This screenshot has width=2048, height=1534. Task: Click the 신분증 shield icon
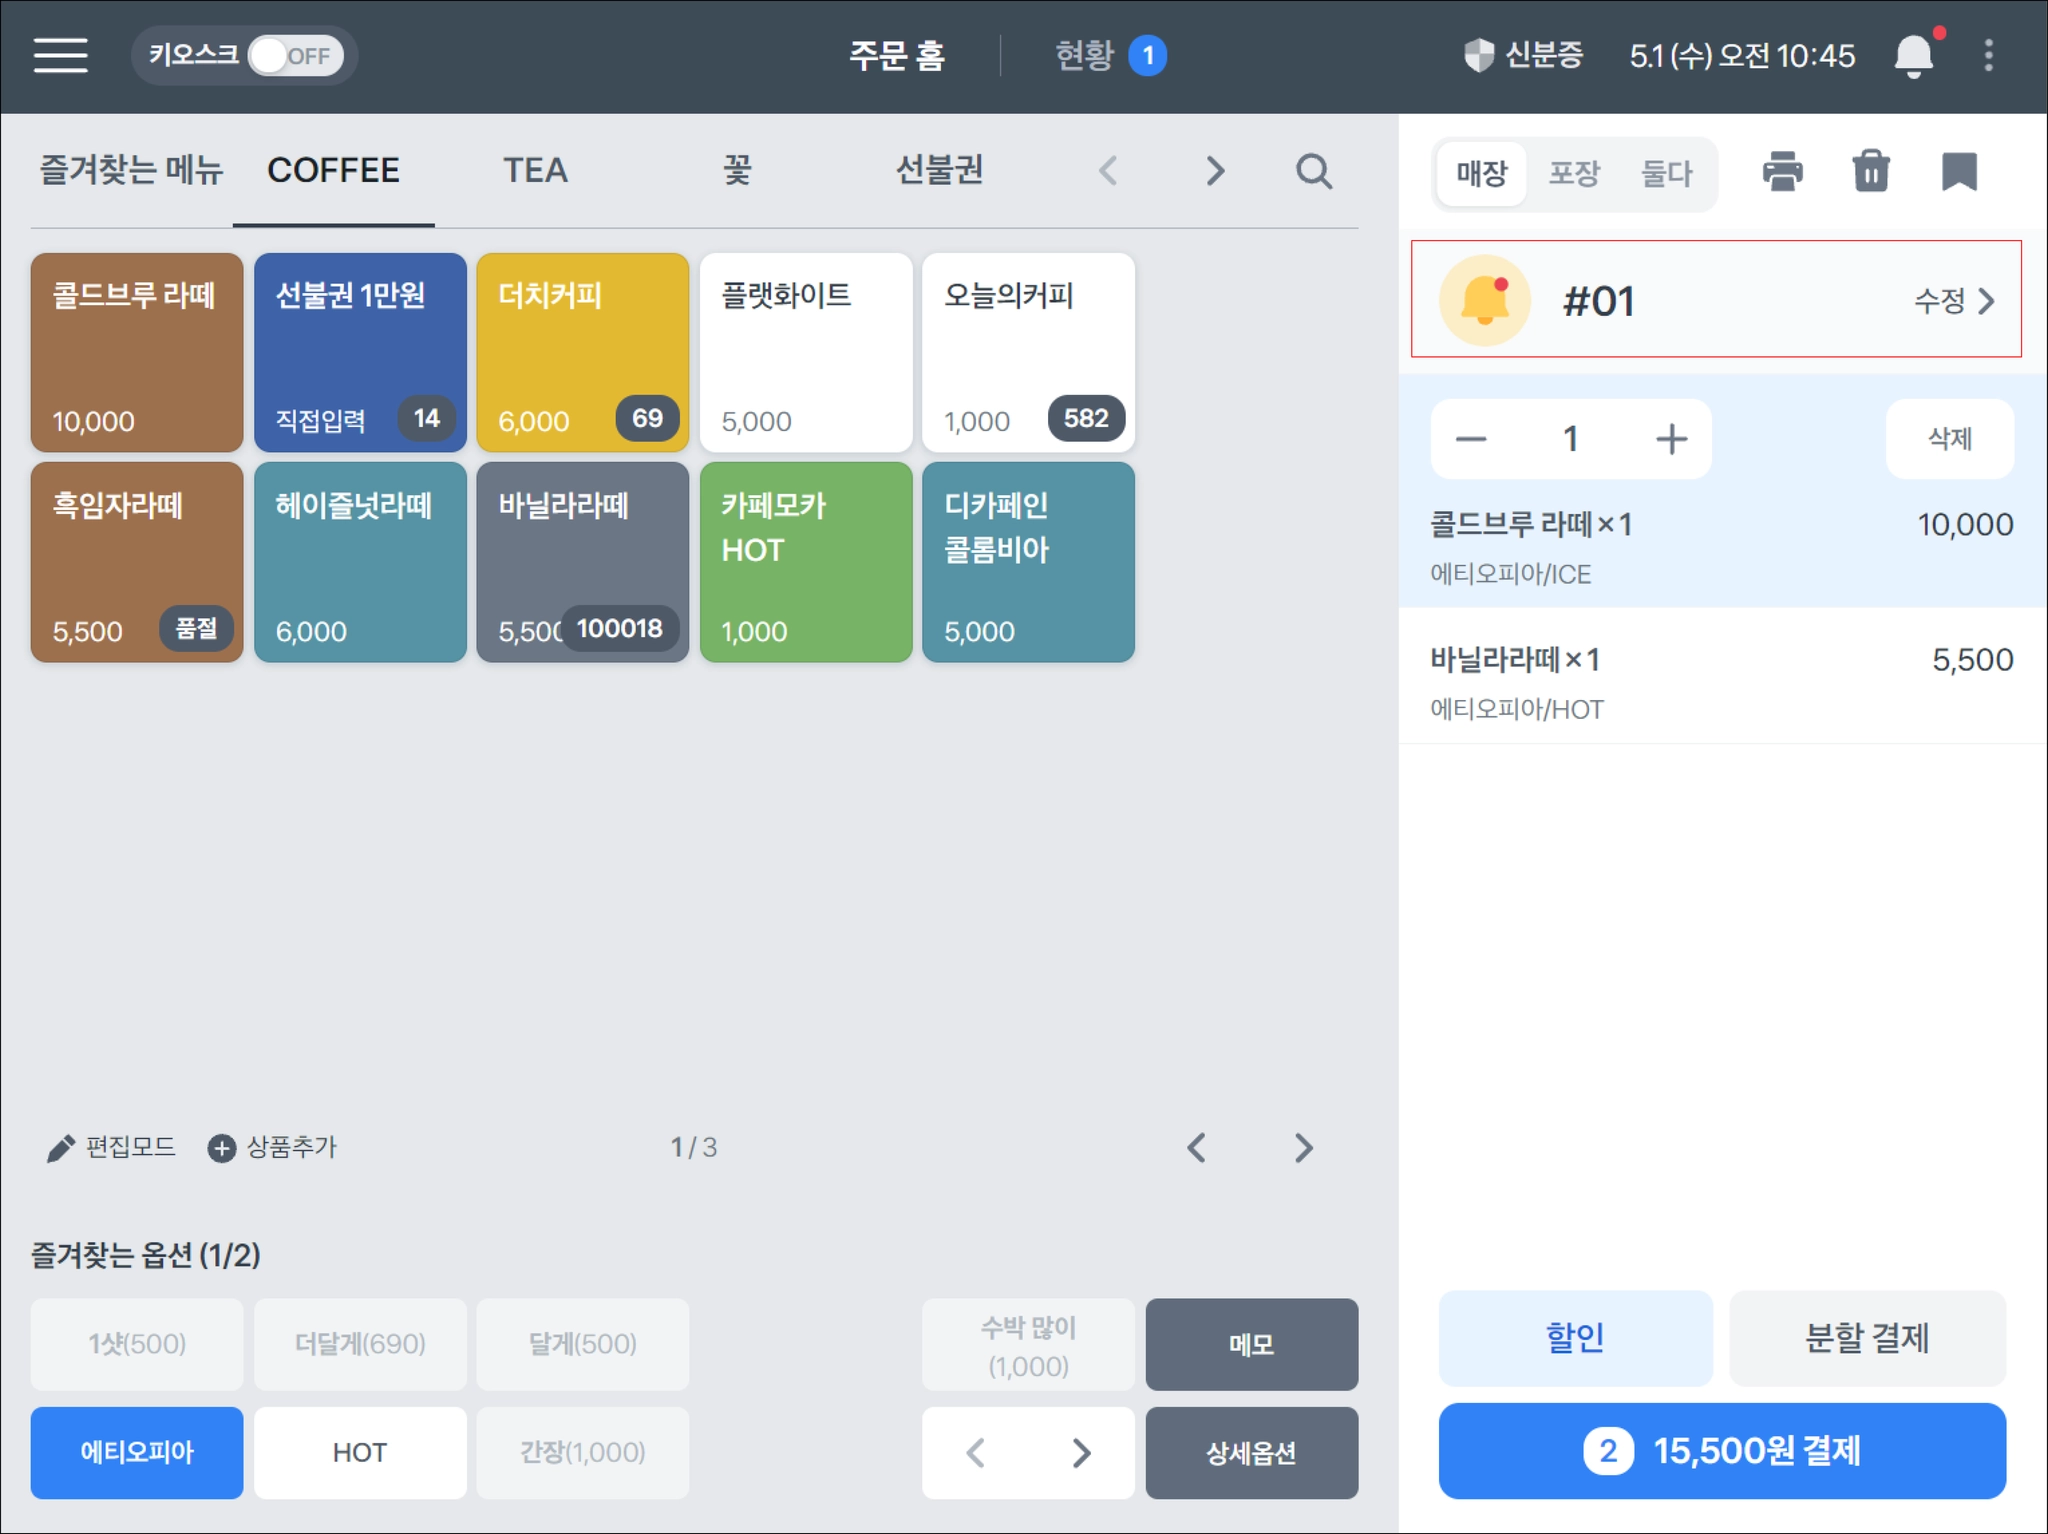(x=1478, y=55)
